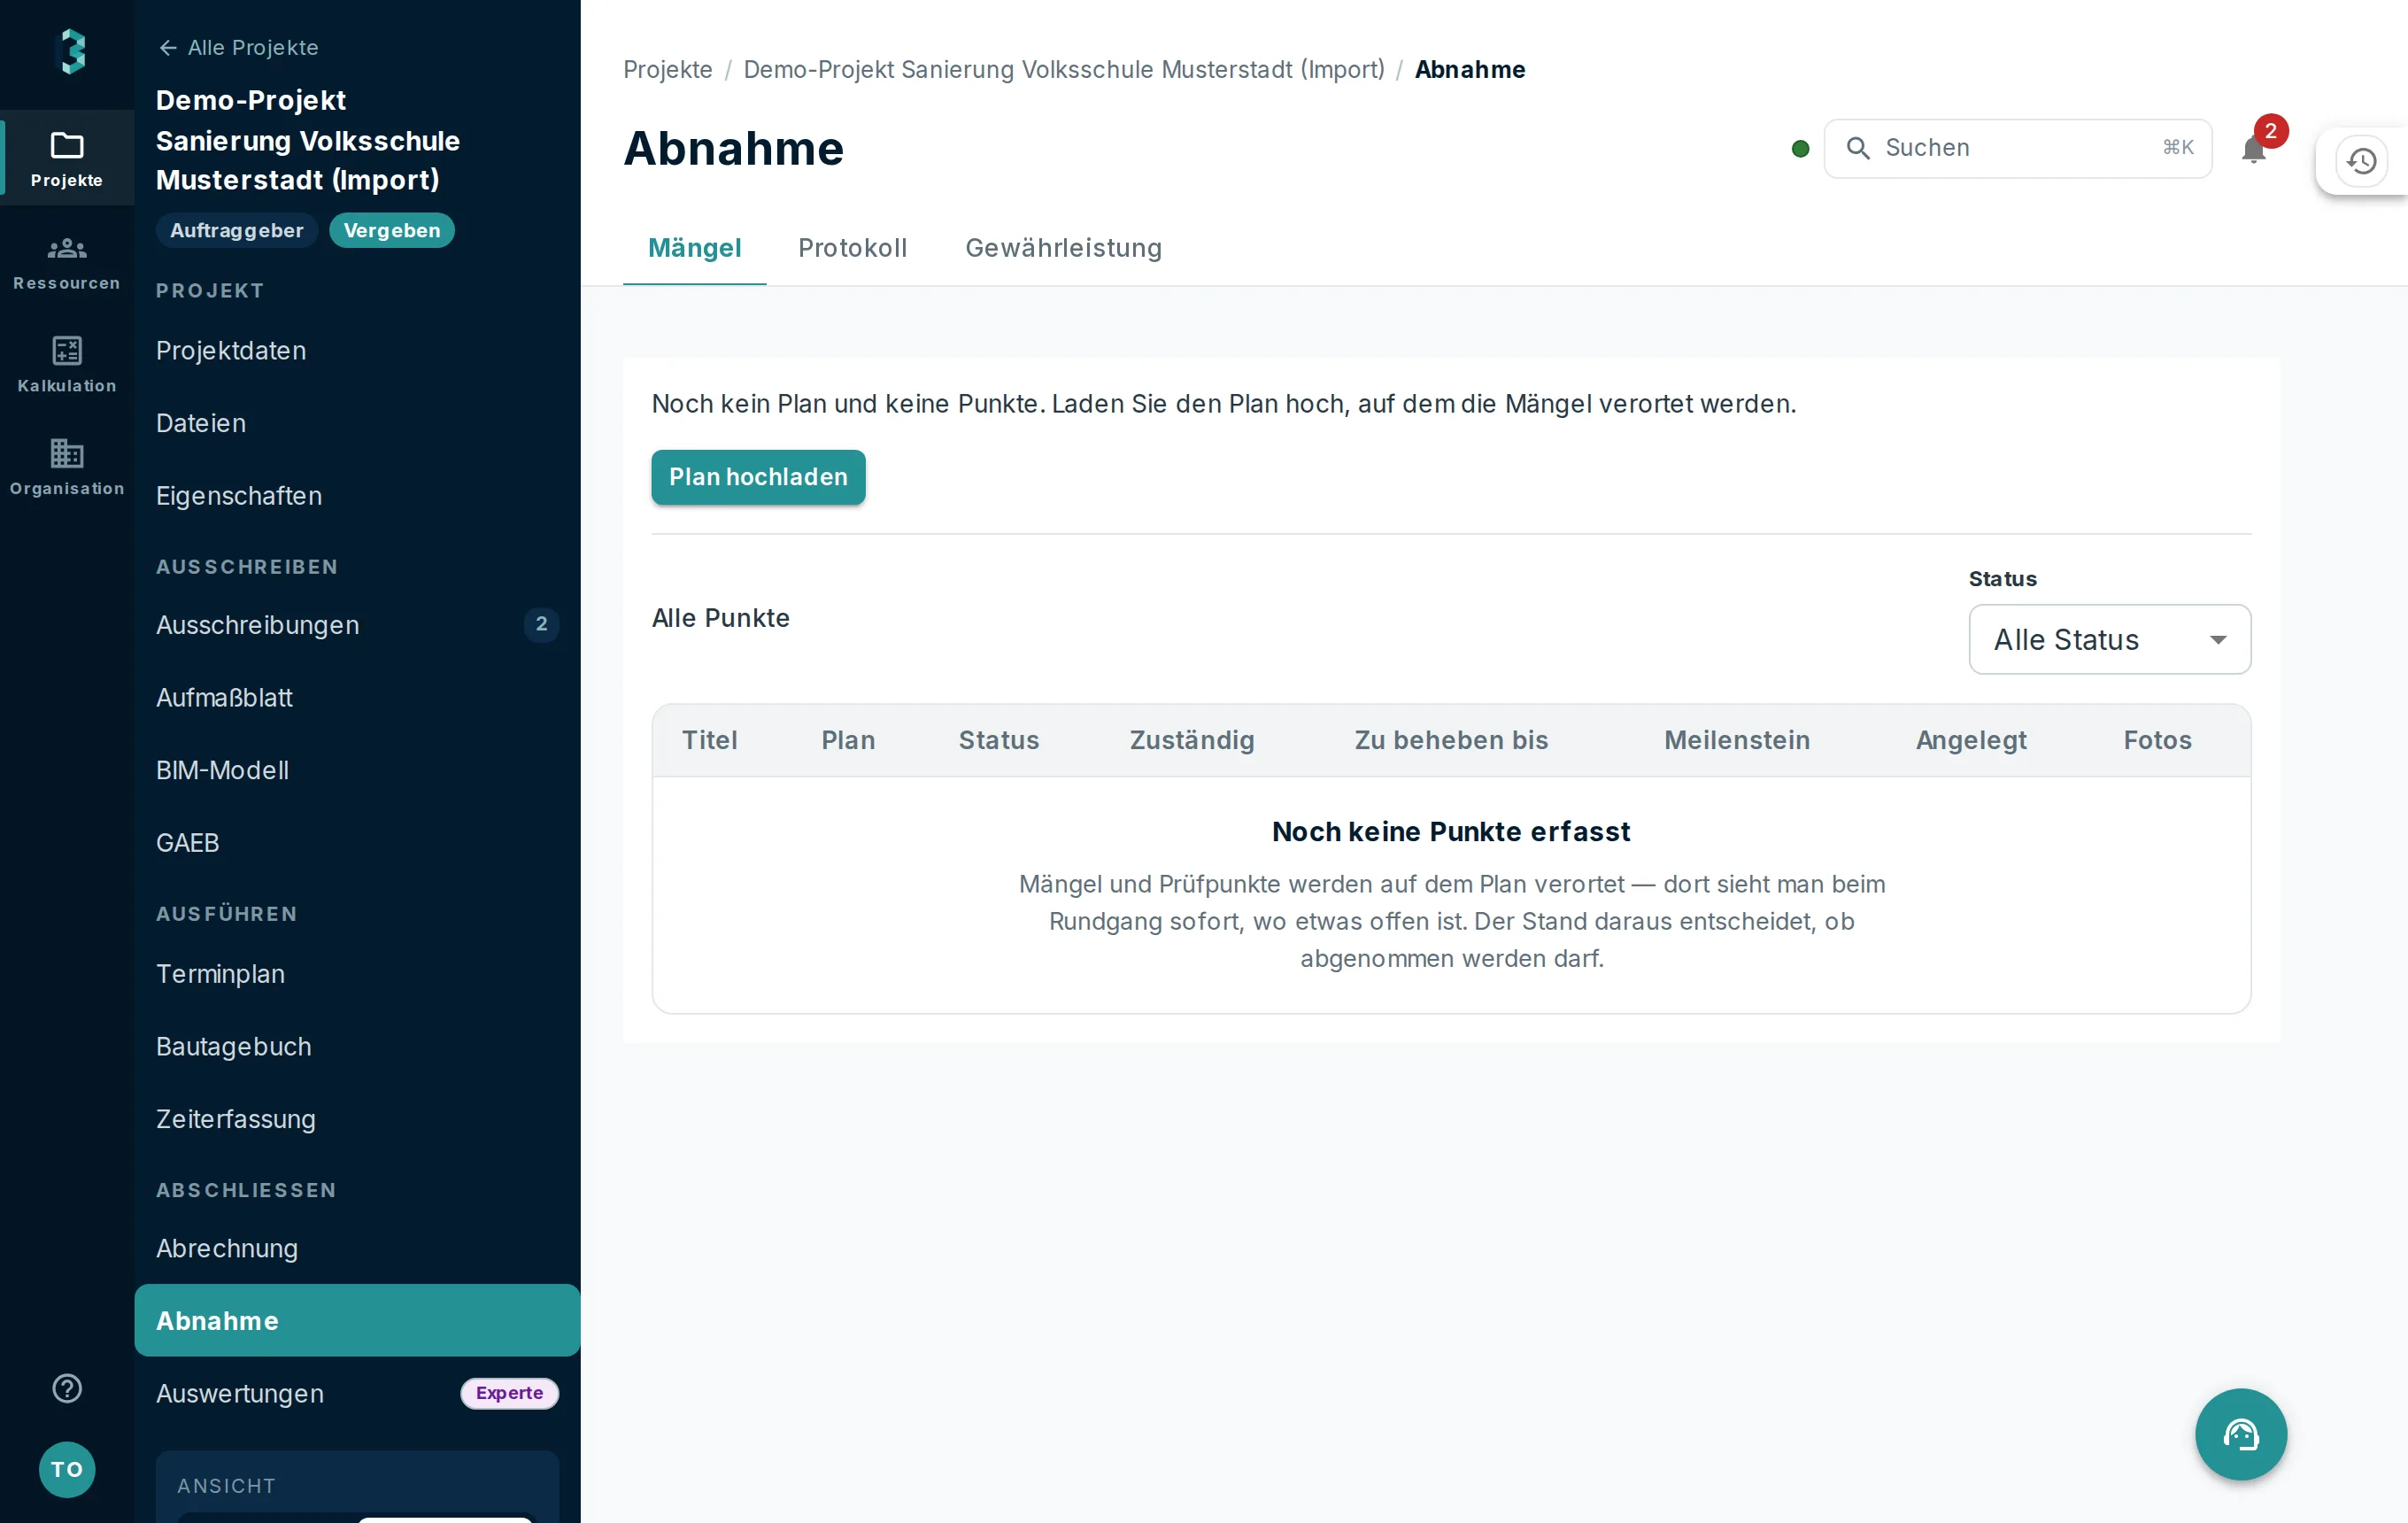This screenshot has width=2408, height=1523.
Task: Focus the Suchen search field
Action: 2018,149
